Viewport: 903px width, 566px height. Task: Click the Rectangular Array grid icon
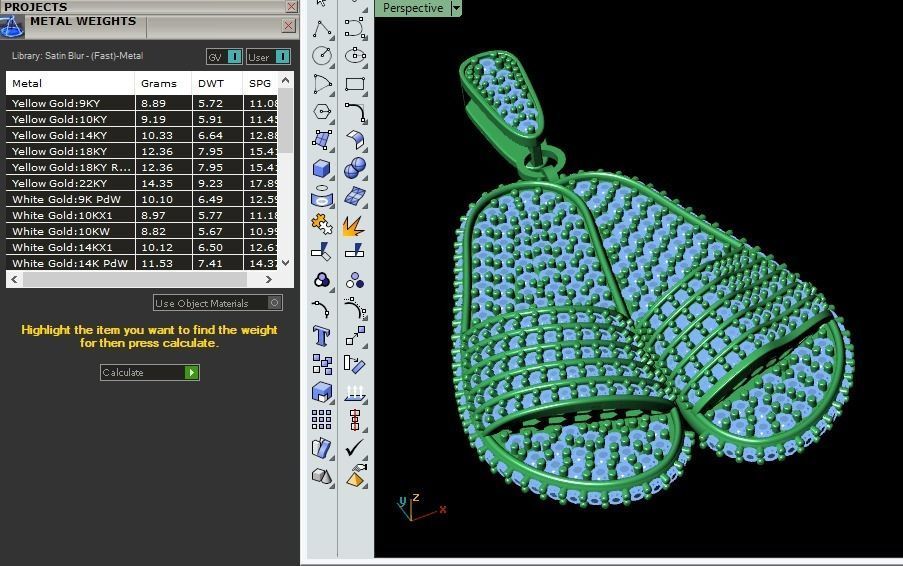[322, 420]
